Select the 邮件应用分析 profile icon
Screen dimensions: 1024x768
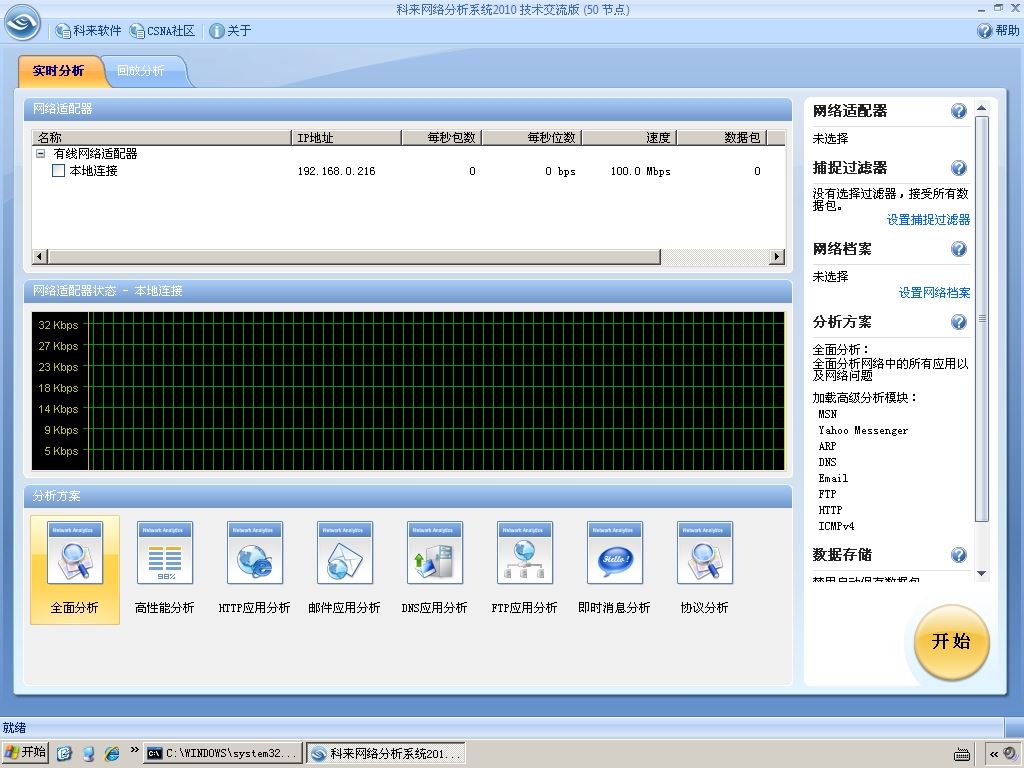[x=345, y=569]
